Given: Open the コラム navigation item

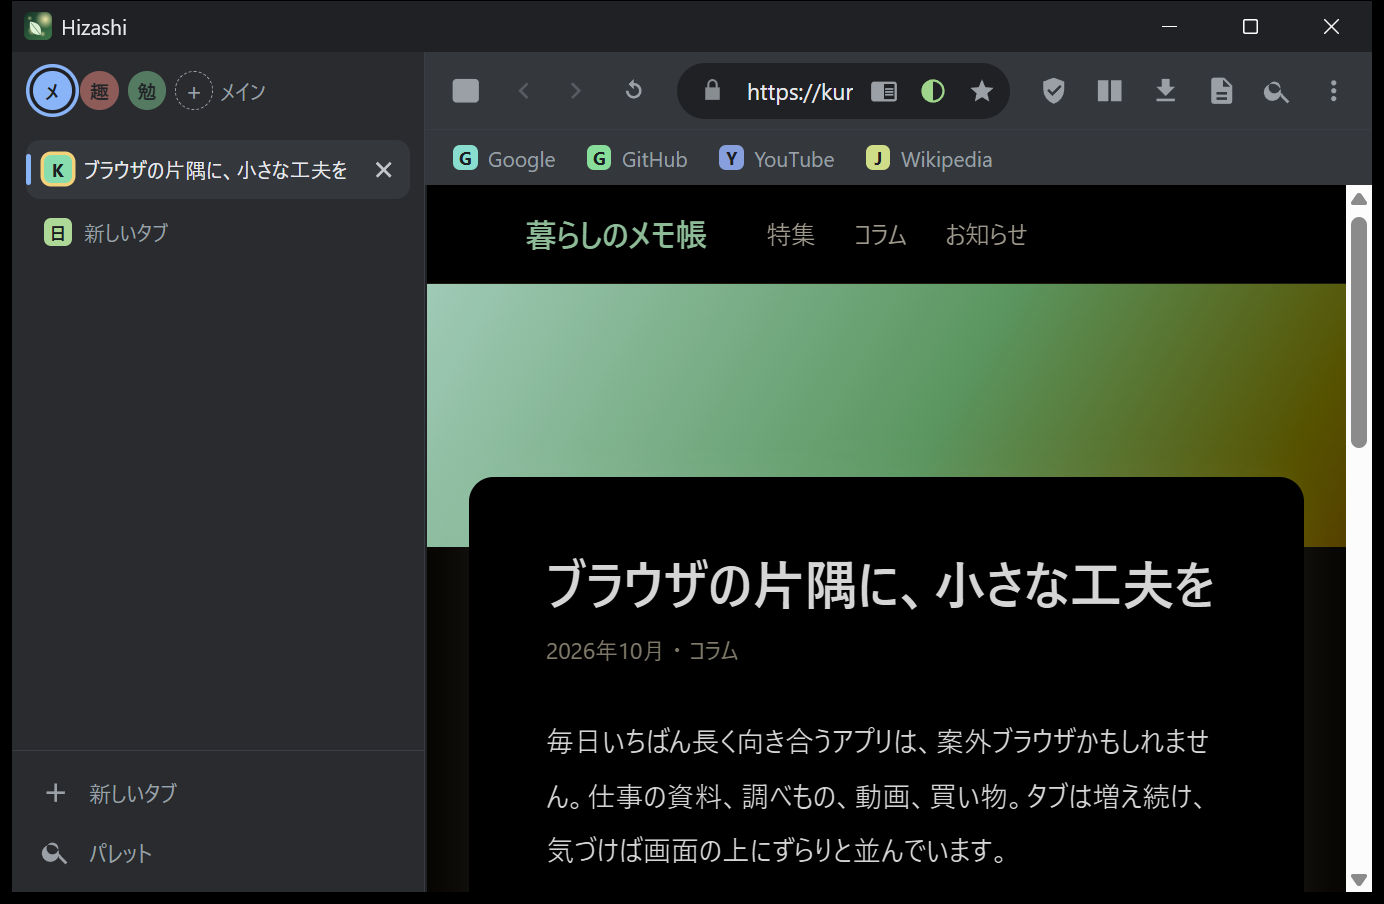Looking at the screenshot, I should pyautogui.click(x=880, y=235).
